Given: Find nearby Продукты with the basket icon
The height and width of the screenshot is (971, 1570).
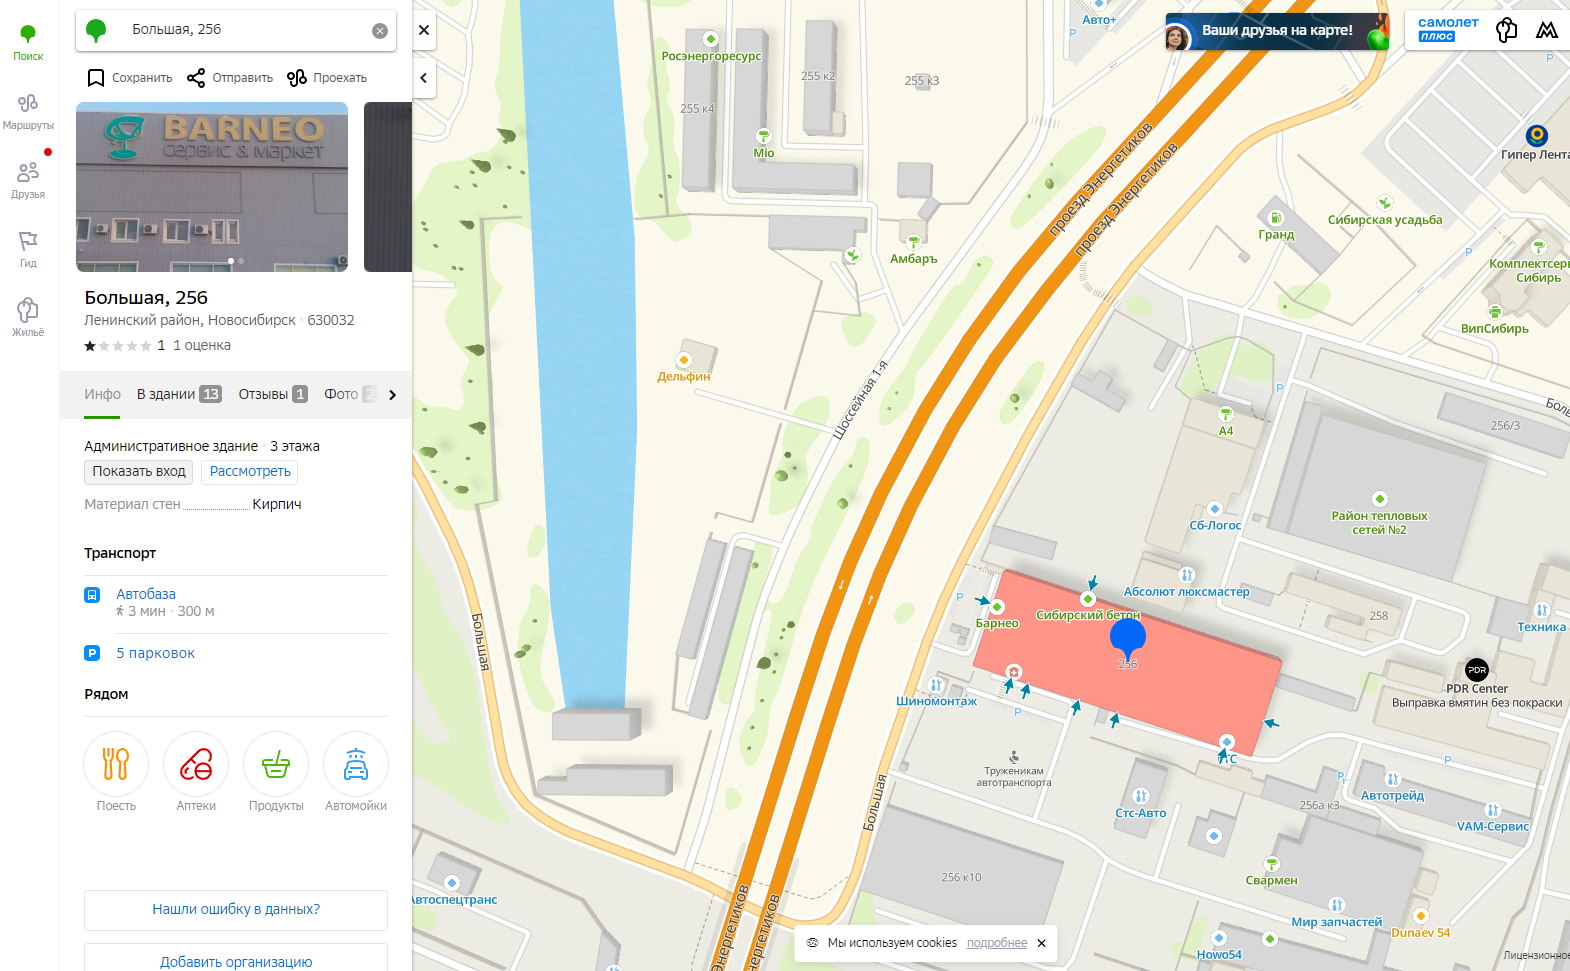Looking at the screenshot, I should click(x=276, y=765).
